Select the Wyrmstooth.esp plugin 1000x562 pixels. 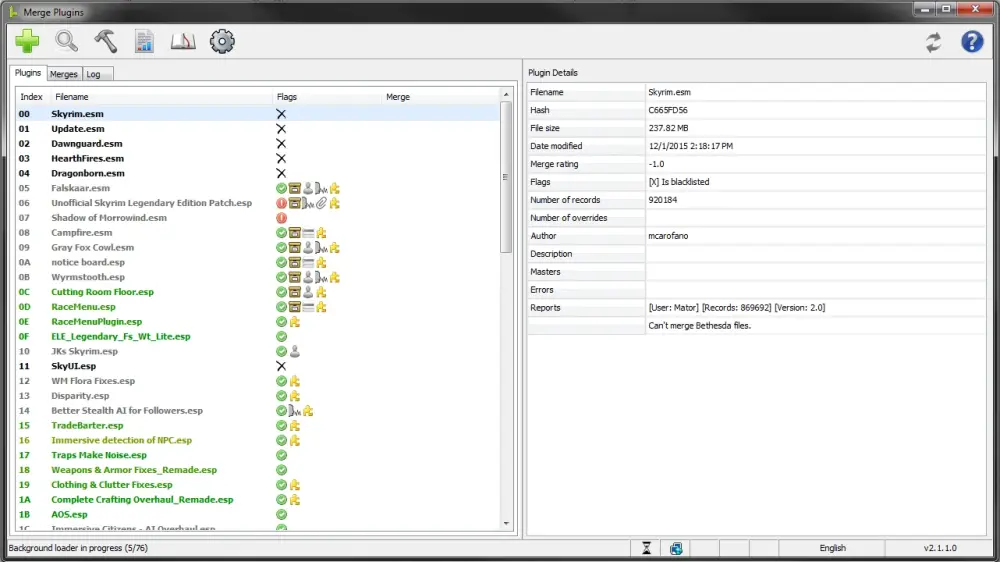click(x=88, y=277)
